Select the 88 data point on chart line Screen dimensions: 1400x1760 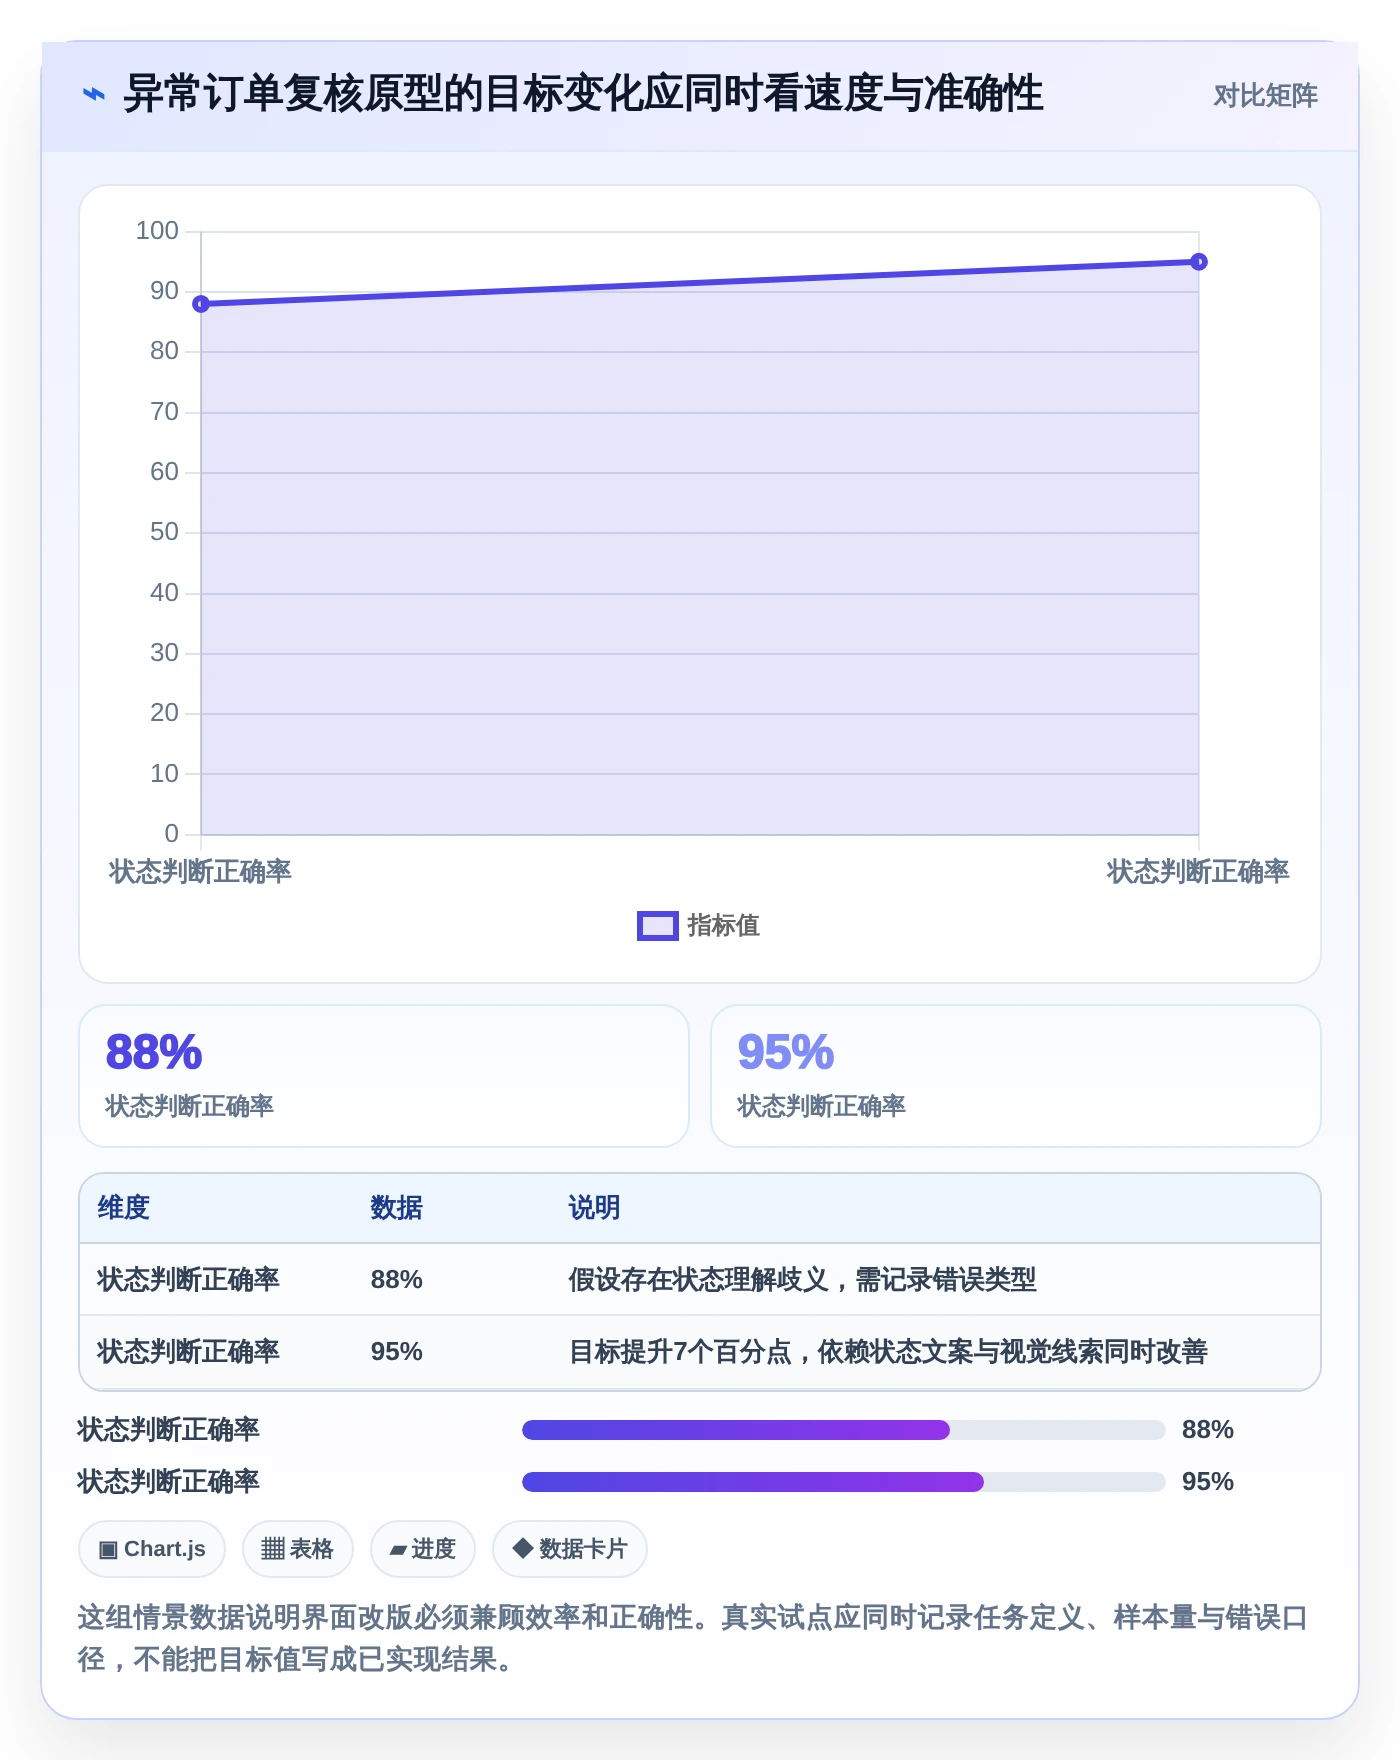tap(201, 304)
